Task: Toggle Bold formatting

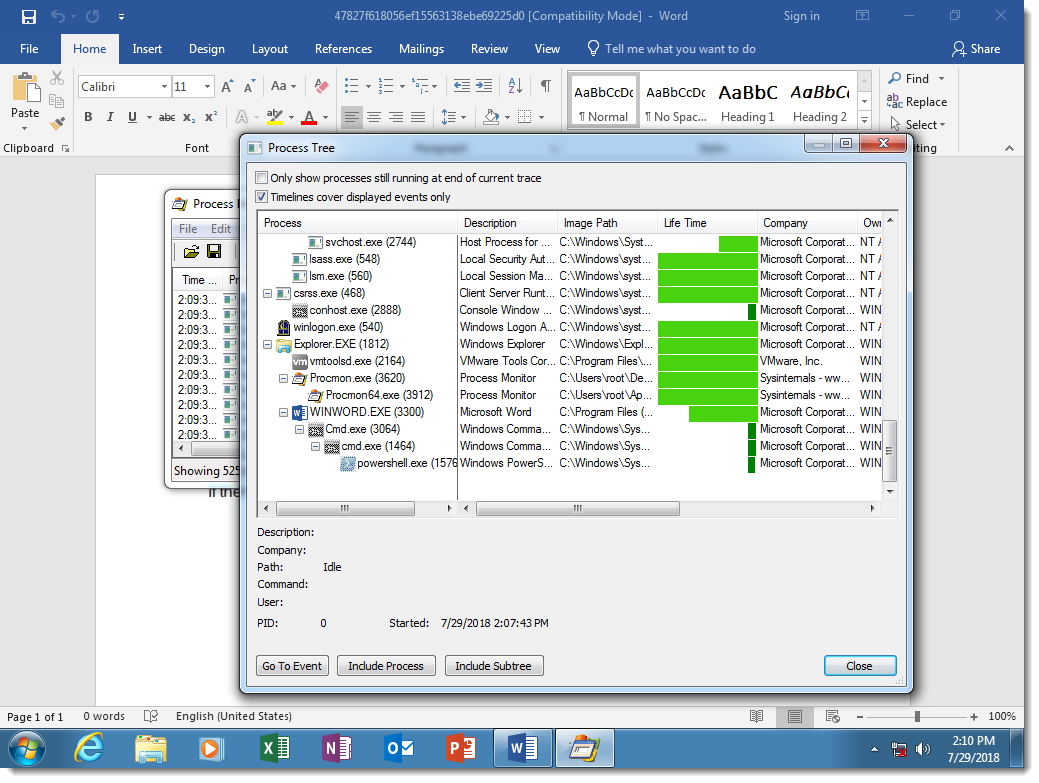Action: tap(88, 117)
